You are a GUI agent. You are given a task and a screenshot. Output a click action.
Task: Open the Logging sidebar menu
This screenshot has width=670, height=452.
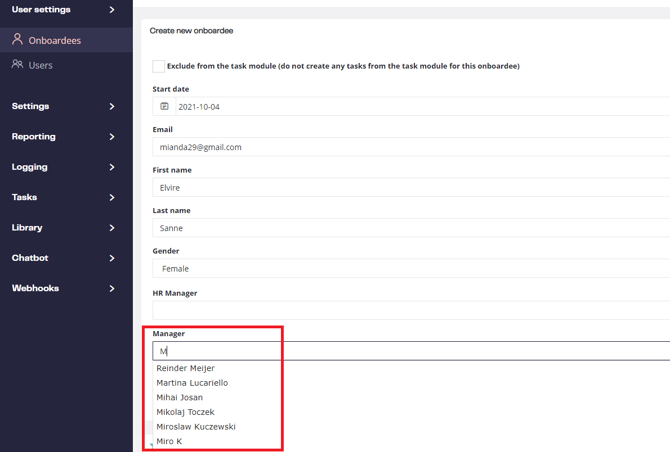pyautogui.click(x=30, y=167)
